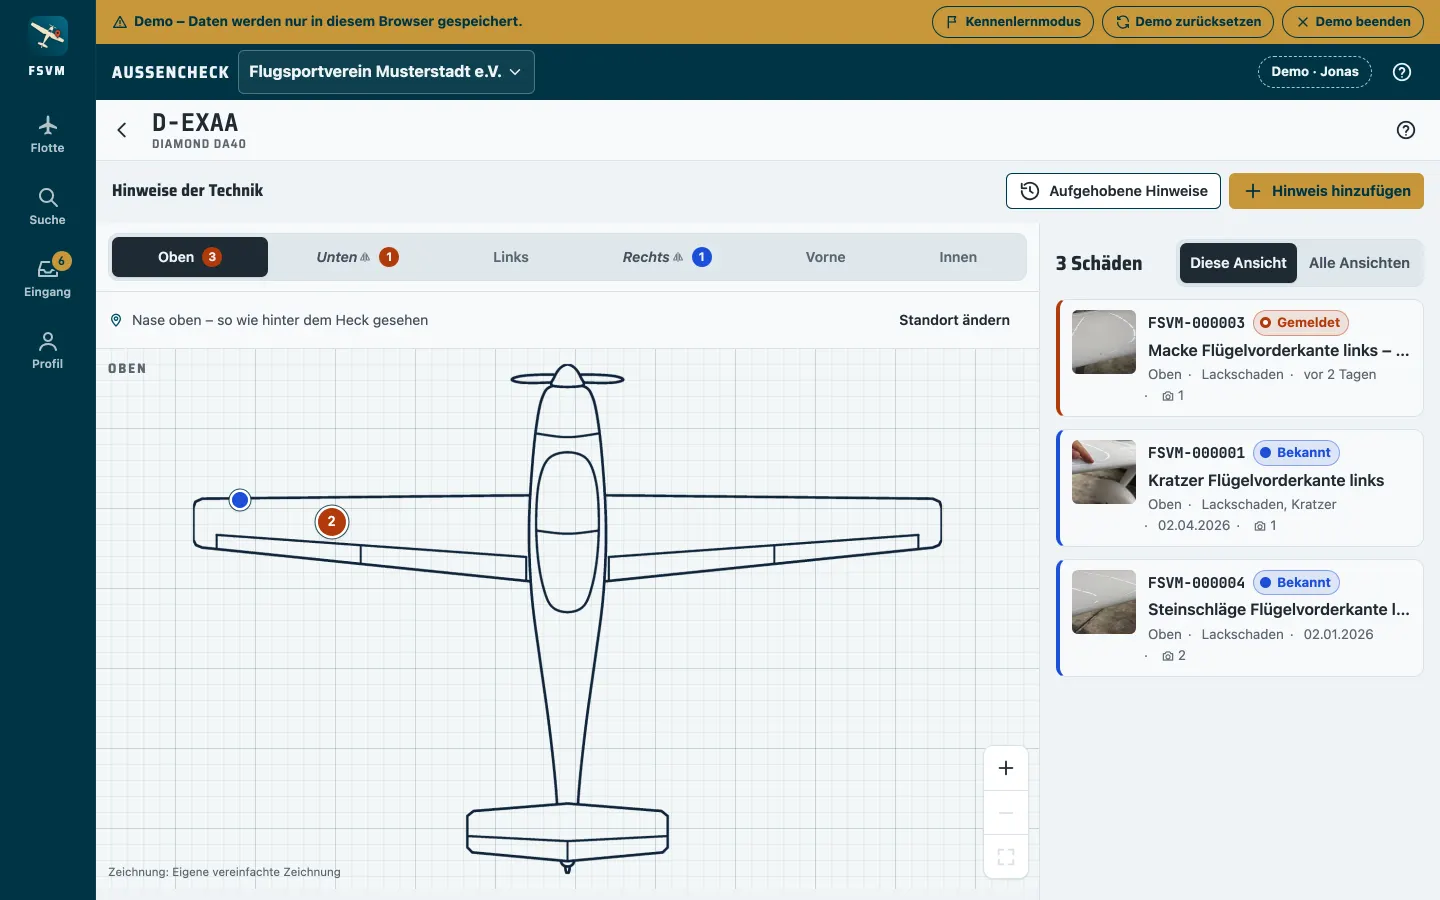Switch to the Links view tab
1440x900 pixels.
[x=511, y=257]
